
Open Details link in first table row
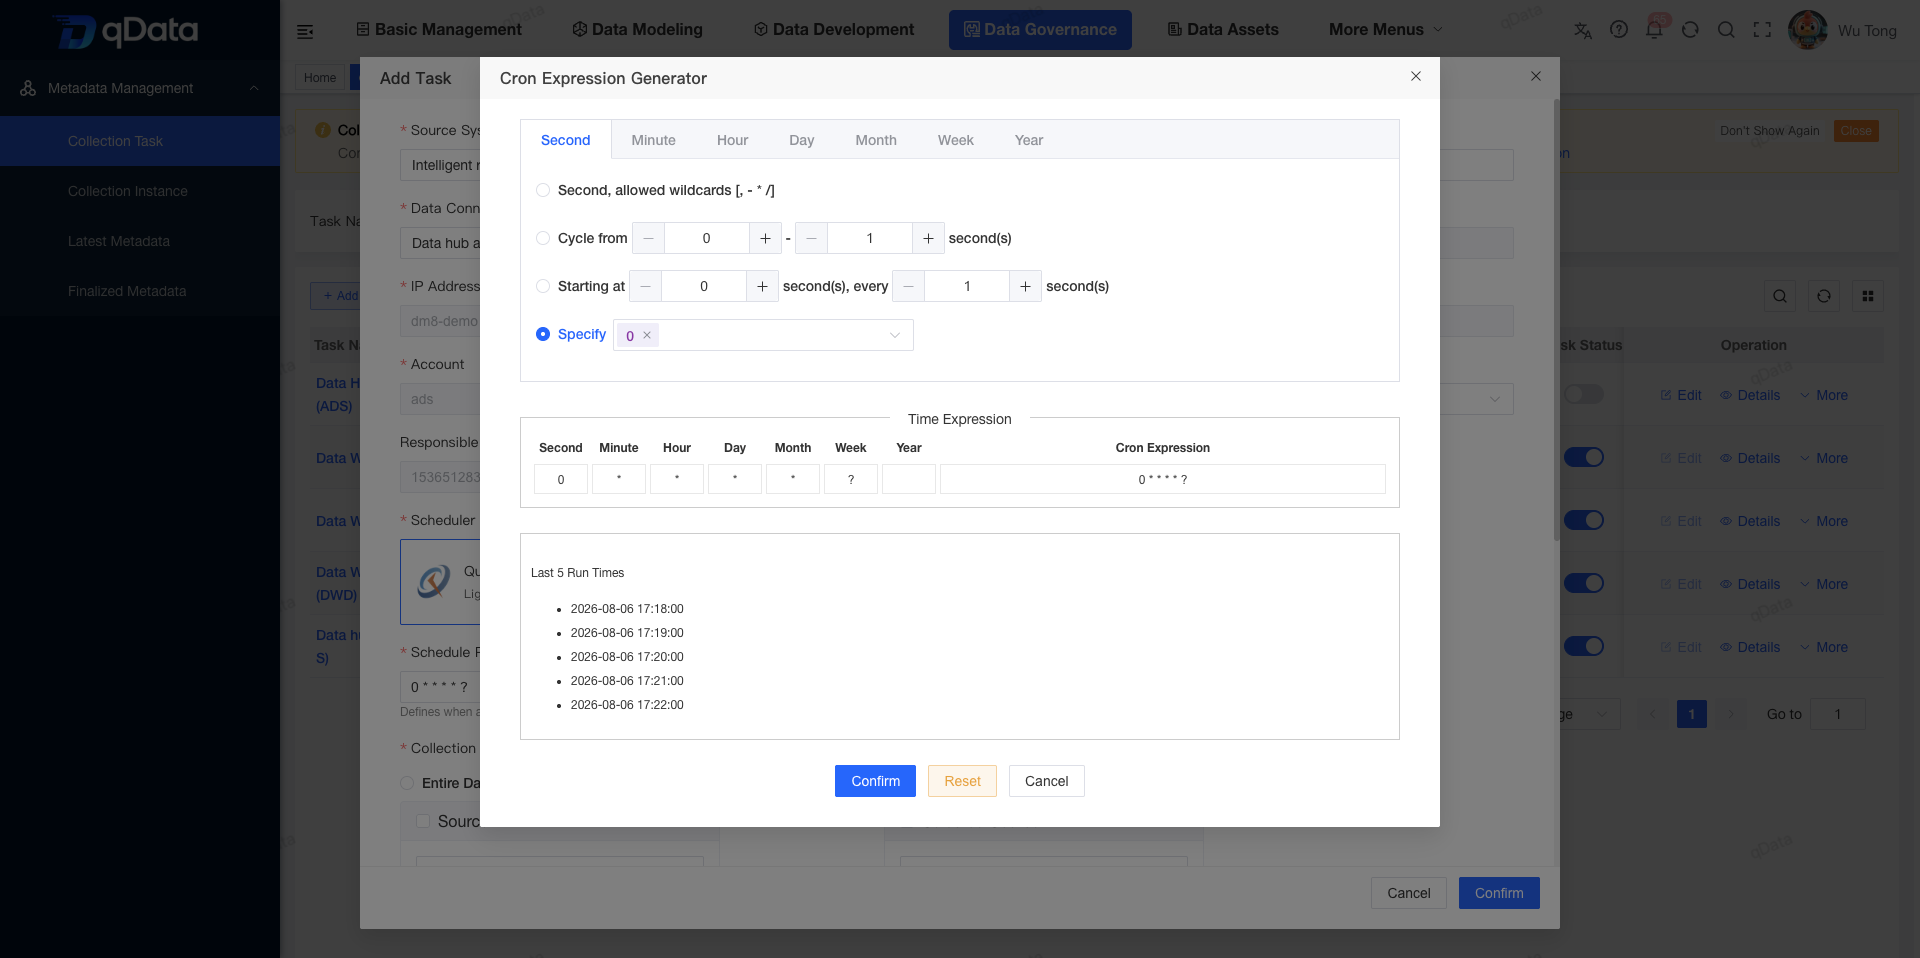point(1750,395)
